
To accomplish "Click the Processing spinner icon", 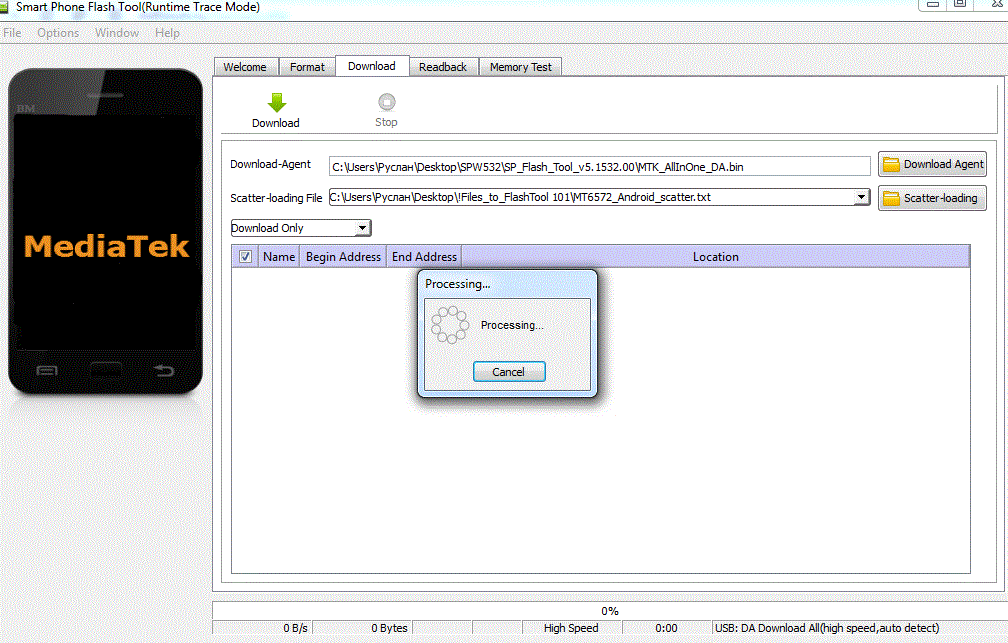I will (x=449, y=325).
